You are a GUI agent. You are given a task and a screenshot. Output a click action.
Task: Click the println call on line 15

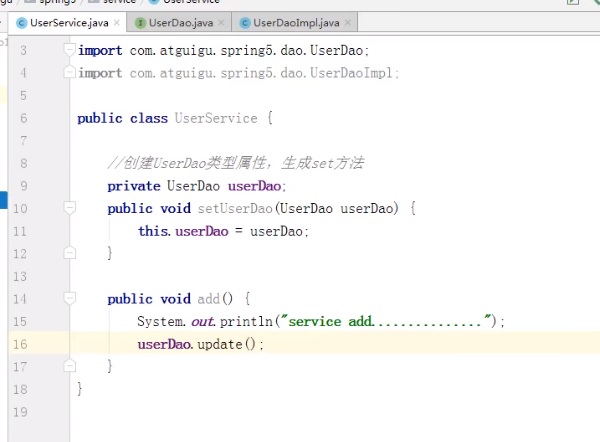pyautogui.click(x=246, y=321)
